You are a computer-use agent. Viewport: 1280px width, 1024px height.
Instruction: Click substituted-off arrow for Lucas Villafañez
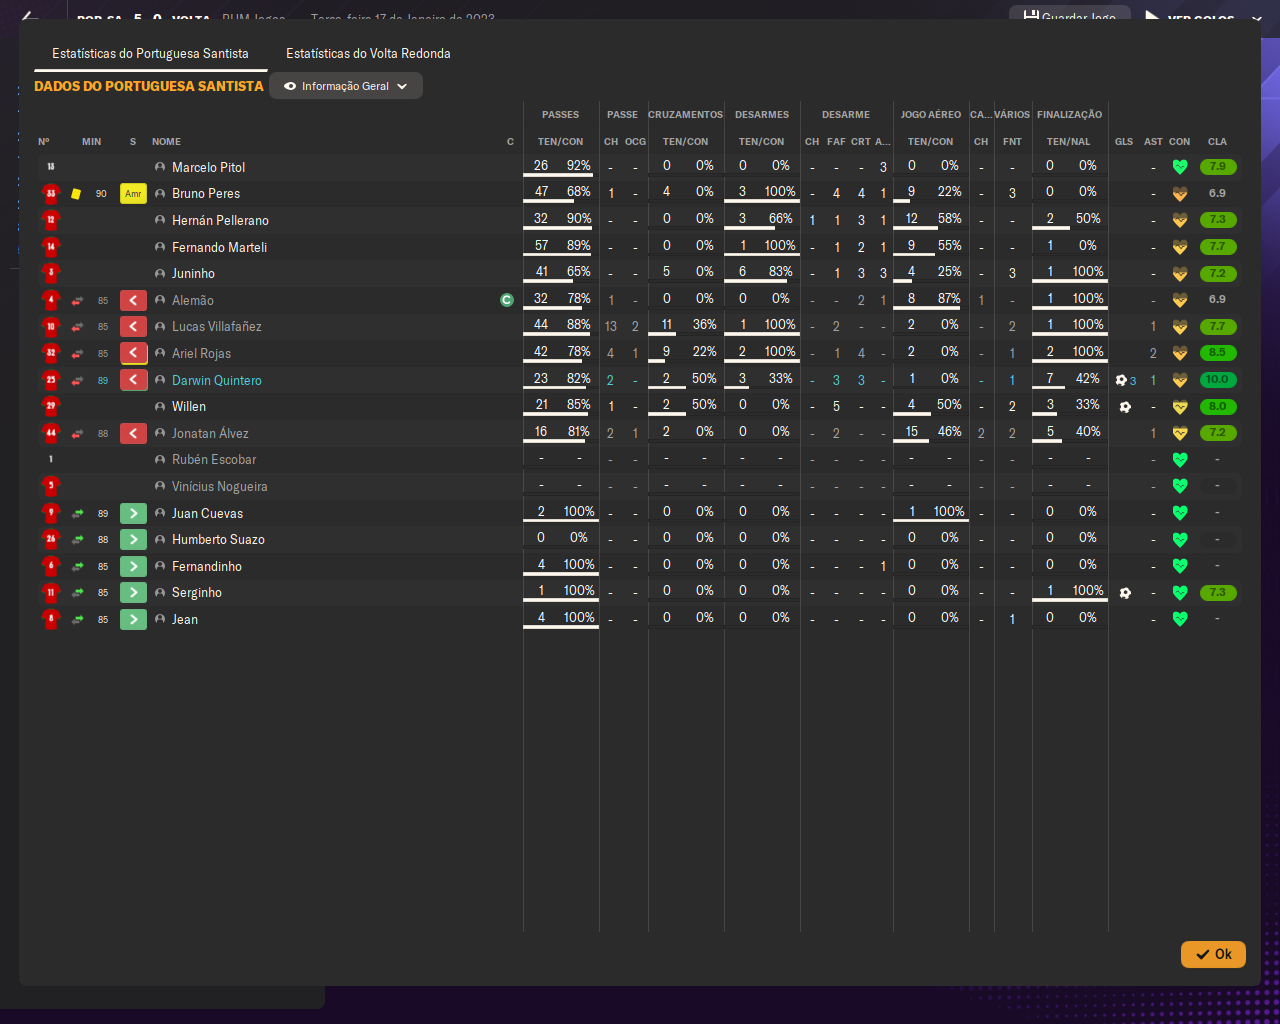click(x=133, y=327)
